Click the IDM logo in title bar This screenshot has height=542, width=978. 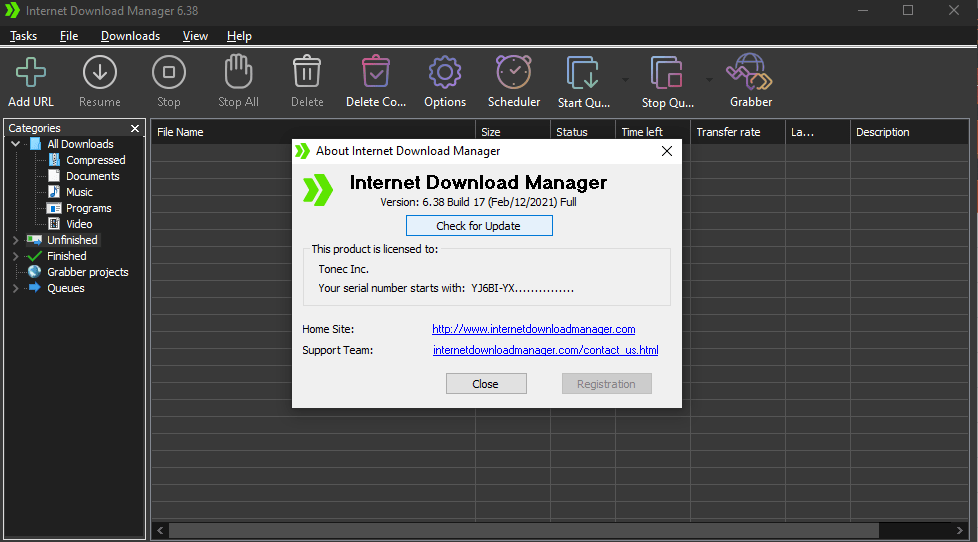(x=12, y=11)
